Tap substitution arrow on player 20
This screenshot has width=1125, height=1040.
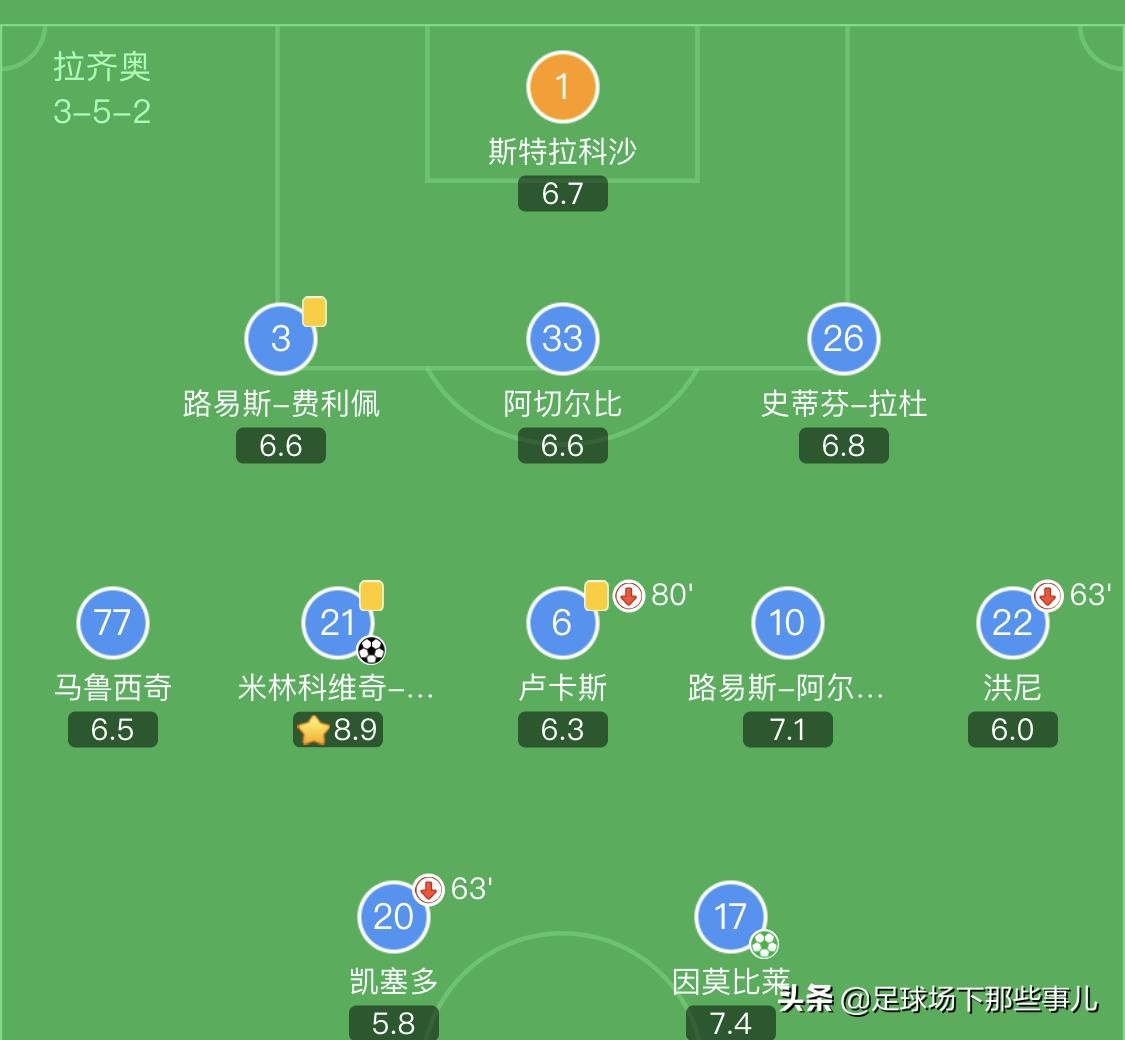pyautogui.click(x=428, y=889)
